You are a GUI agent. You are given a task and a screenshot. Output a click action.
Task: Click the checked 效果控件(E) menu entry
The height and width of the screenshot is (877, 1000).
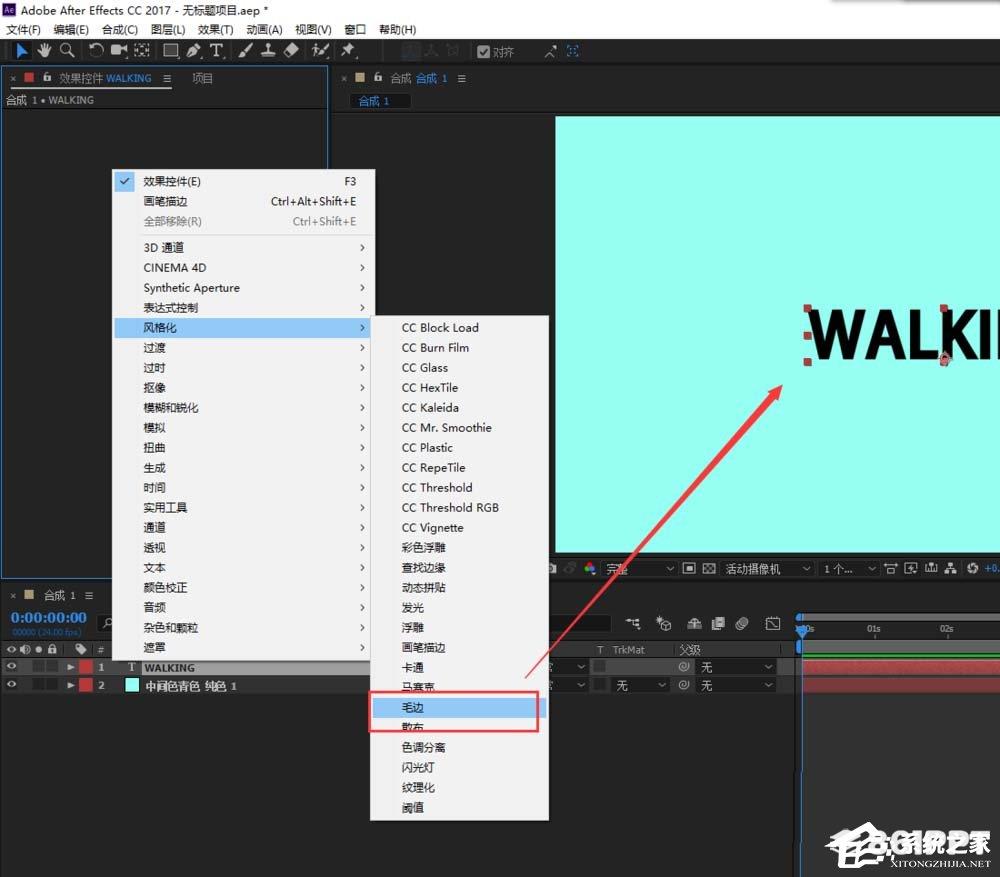coord(244,181)
